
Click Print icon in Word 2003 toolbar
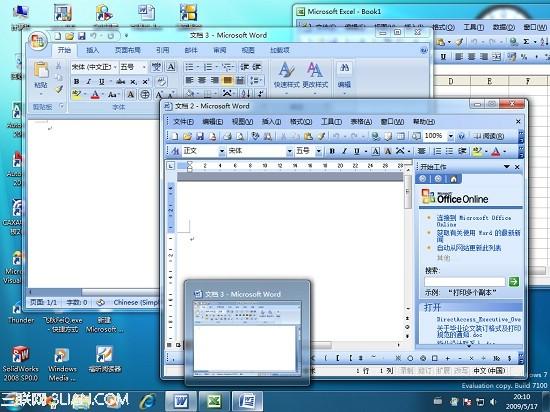[227, 136]
